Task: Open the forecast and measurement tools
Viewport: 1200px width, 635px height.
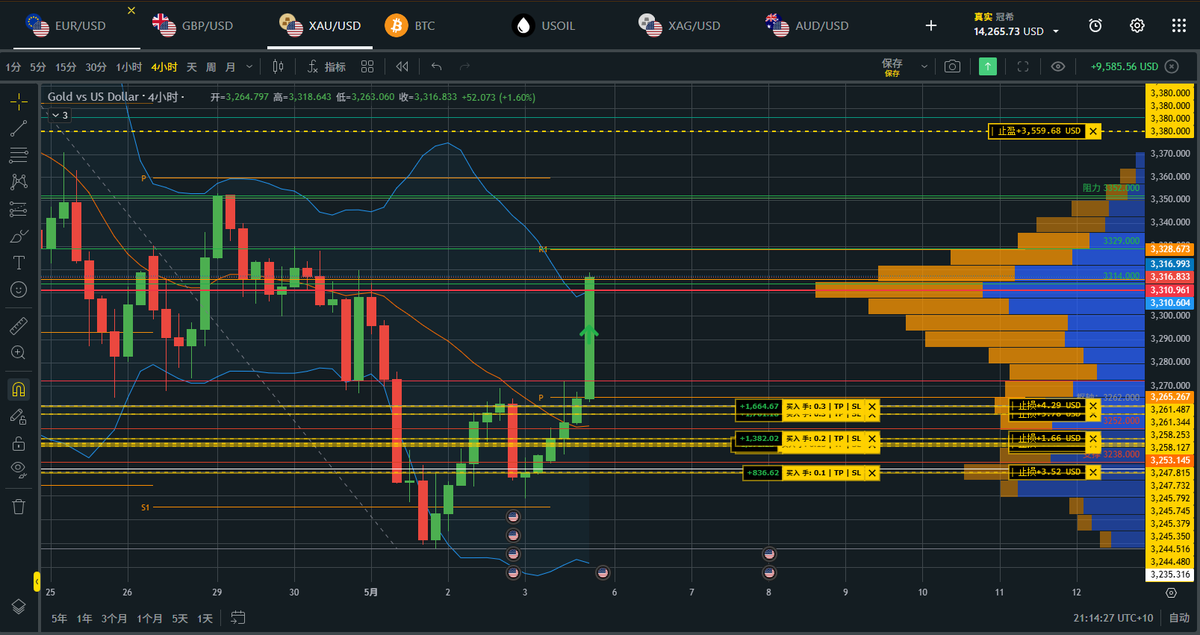Action: point(18,209)
